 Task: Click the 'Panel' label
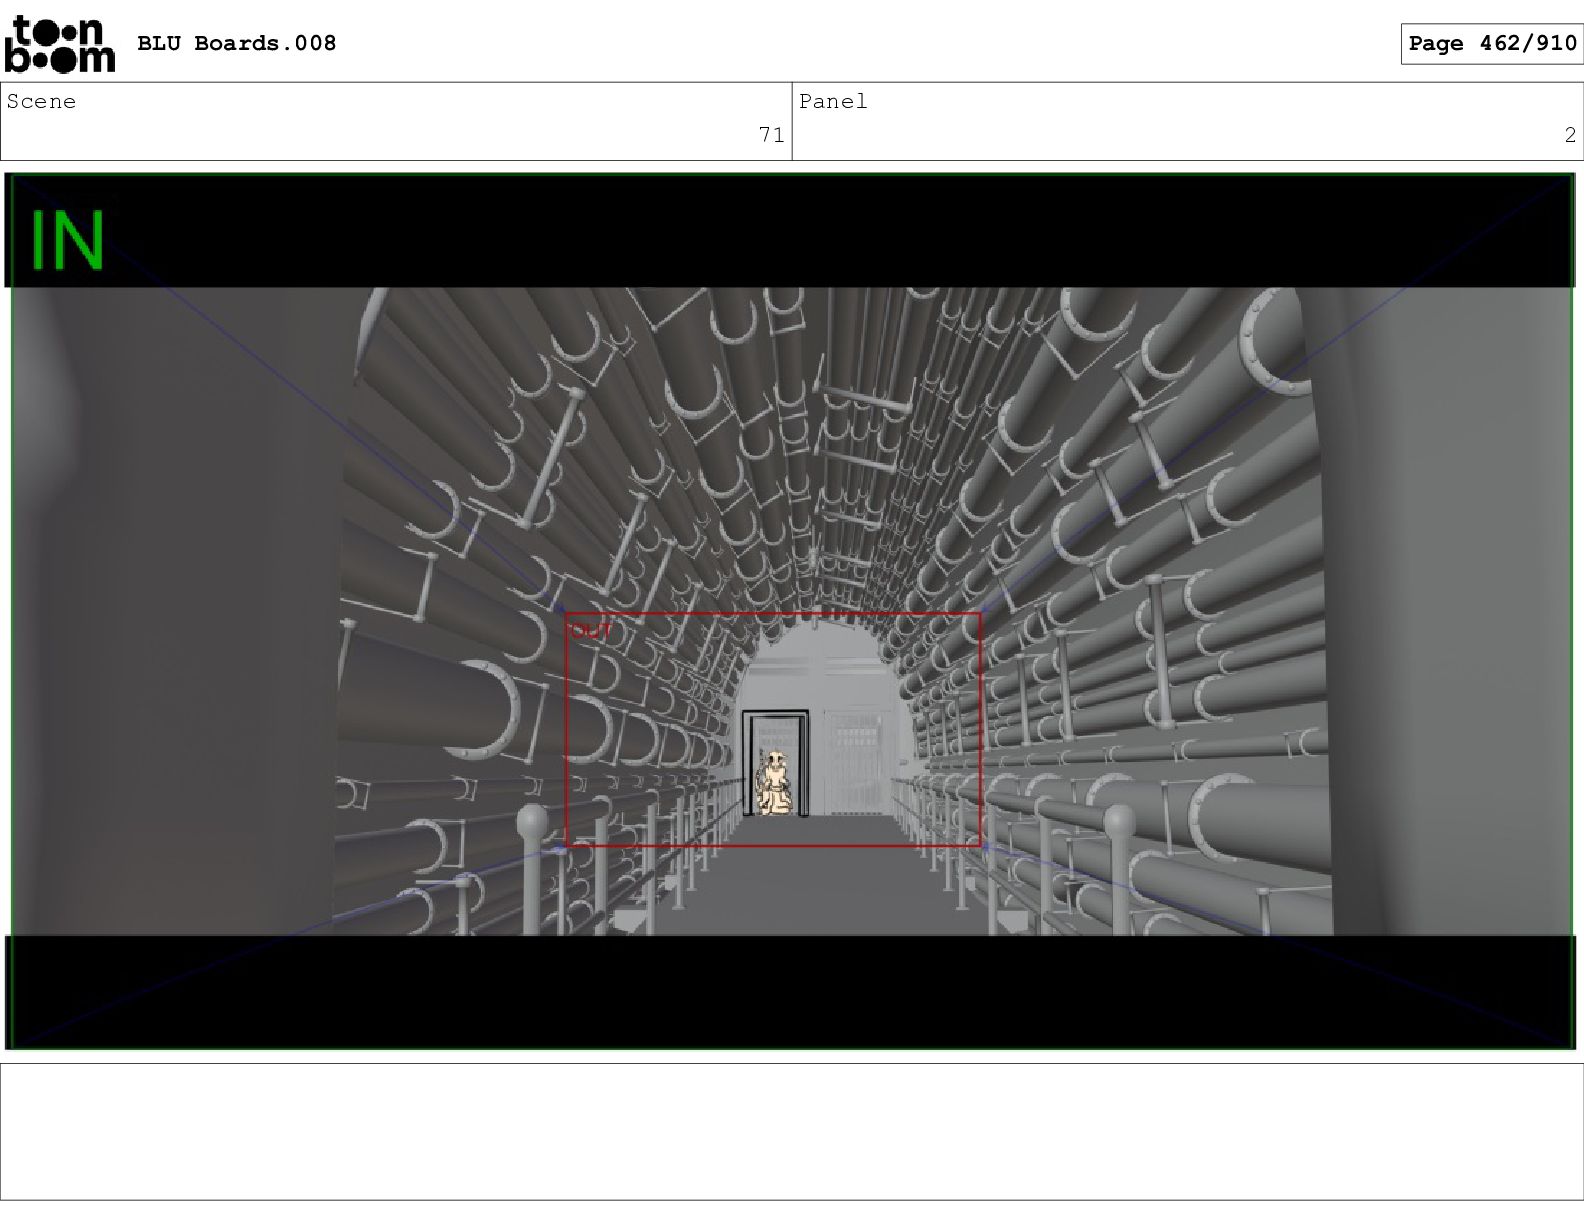[x=833, y=101]
